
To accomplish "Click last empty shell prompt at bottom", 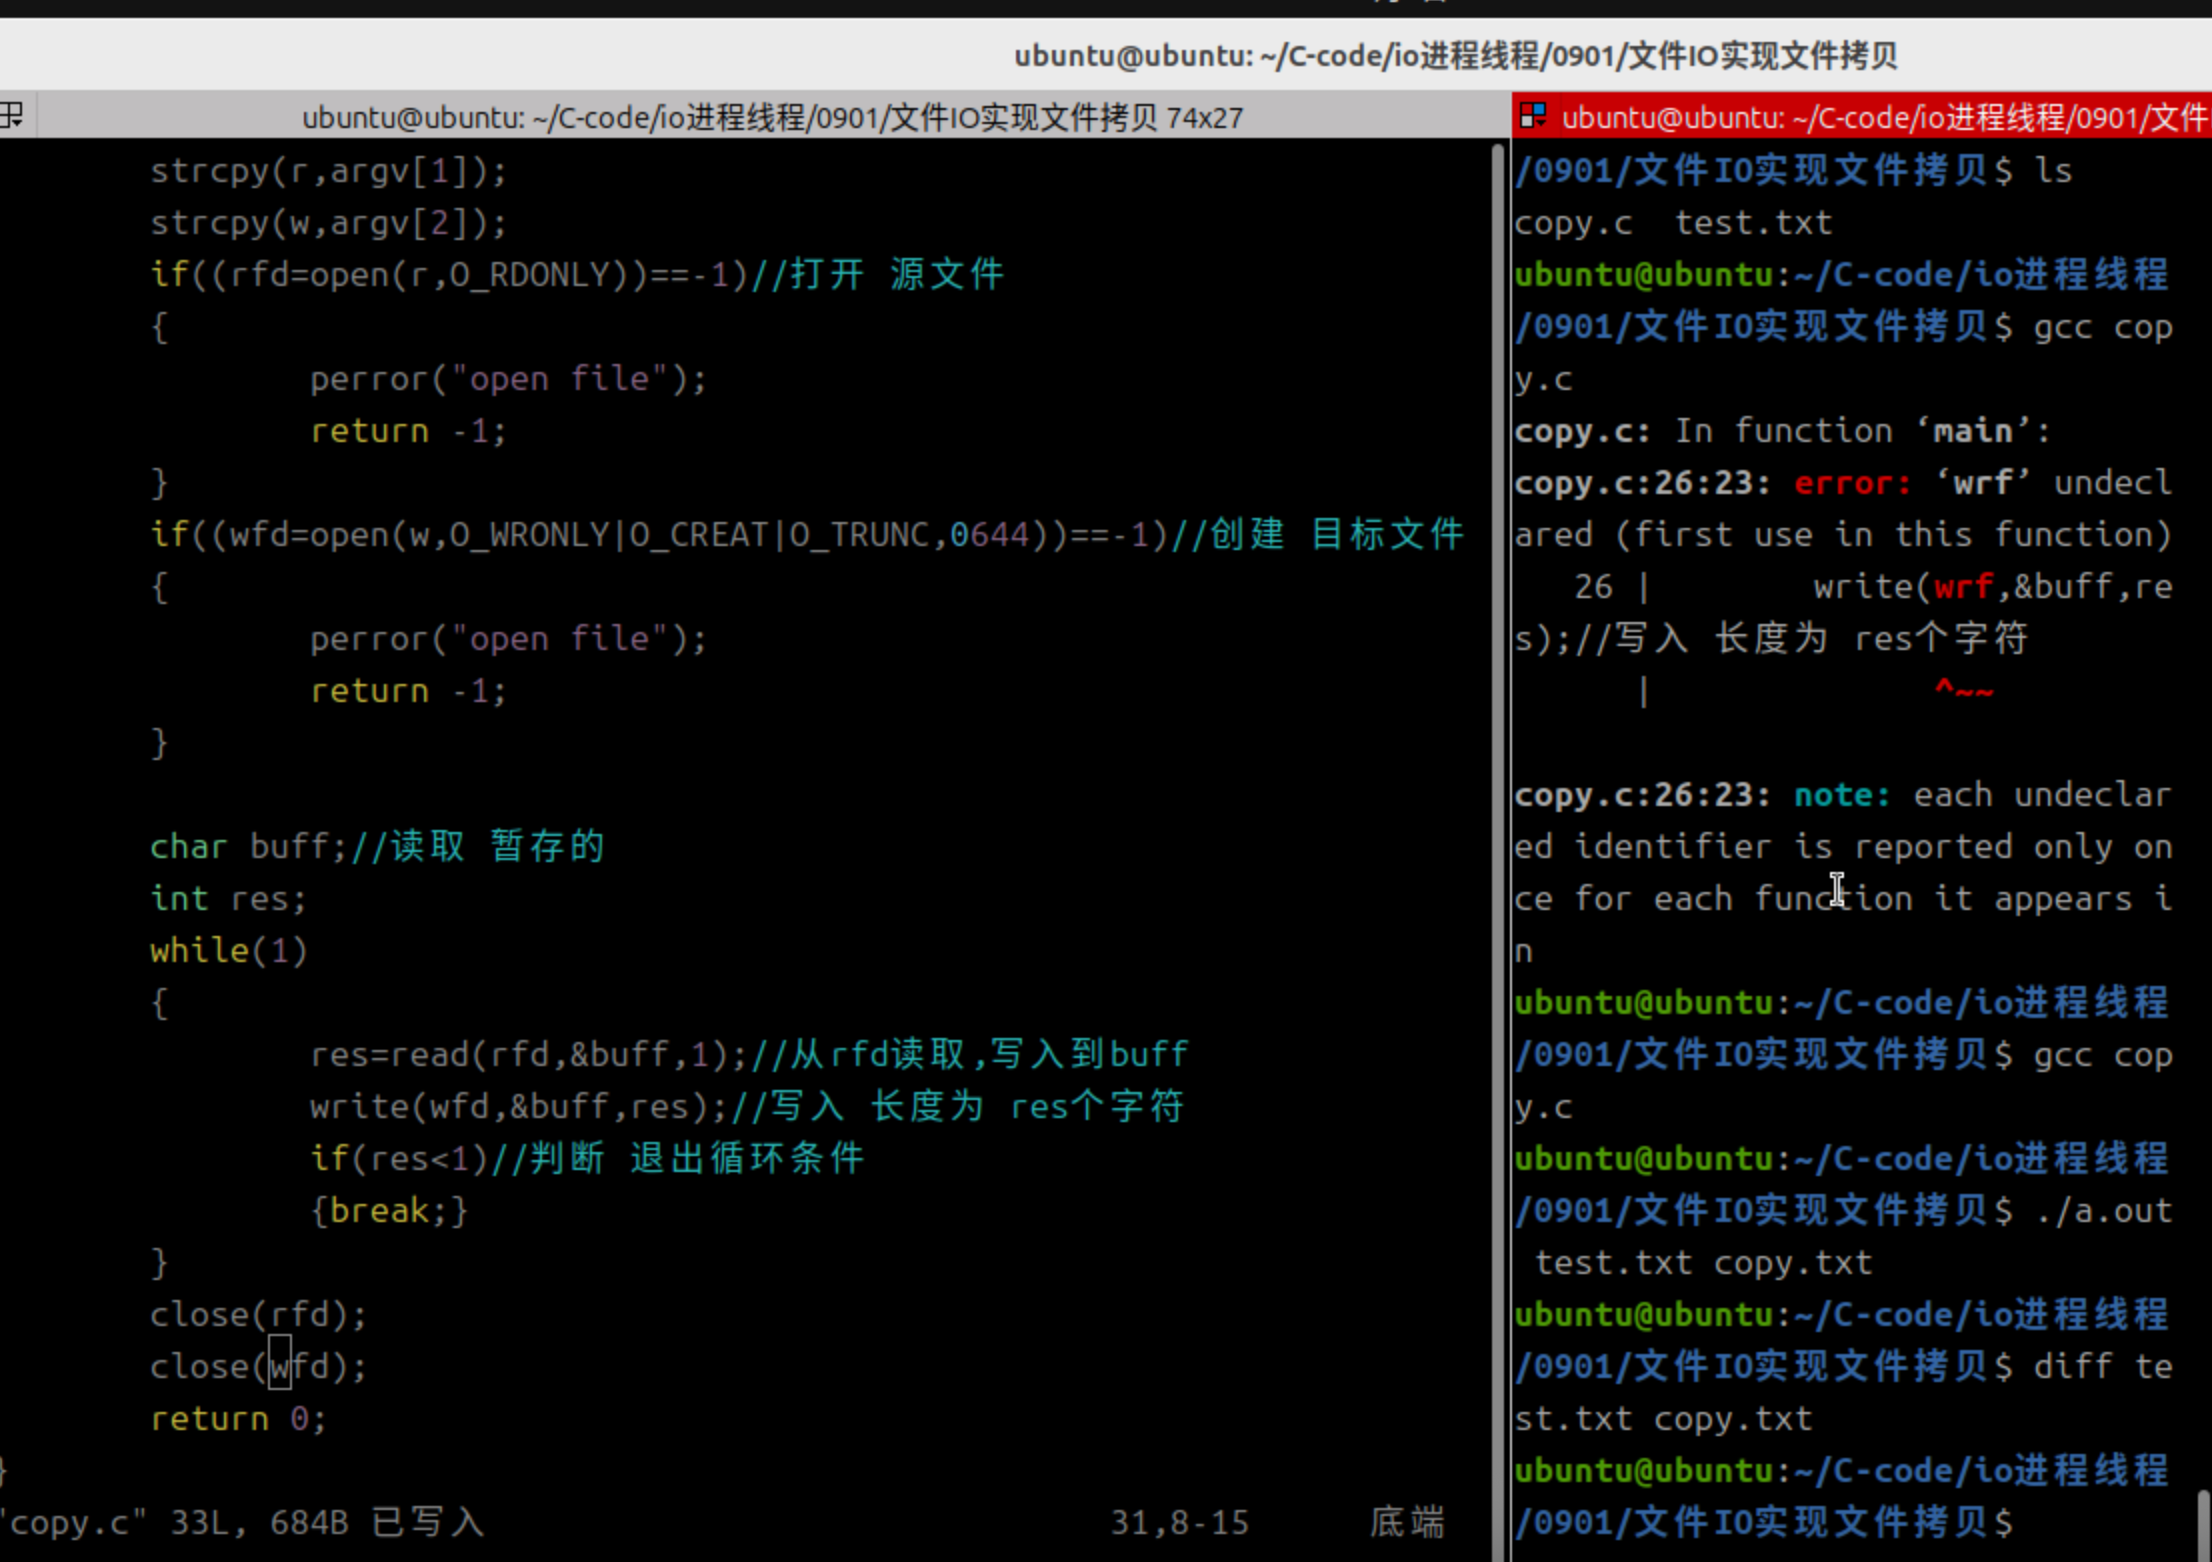I will click(x=1763, y=1523).
